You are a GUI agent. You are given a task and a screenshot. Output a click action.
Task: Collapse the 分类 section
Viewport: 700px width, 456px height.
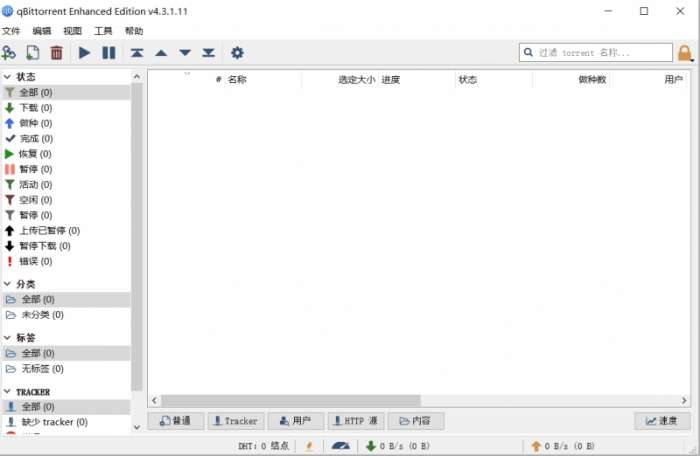(x=7, y=284)
